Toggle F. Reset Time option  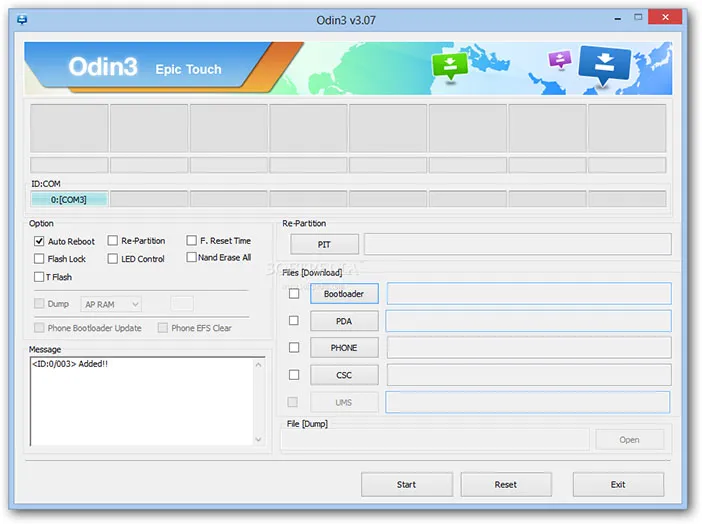(191, 241)
